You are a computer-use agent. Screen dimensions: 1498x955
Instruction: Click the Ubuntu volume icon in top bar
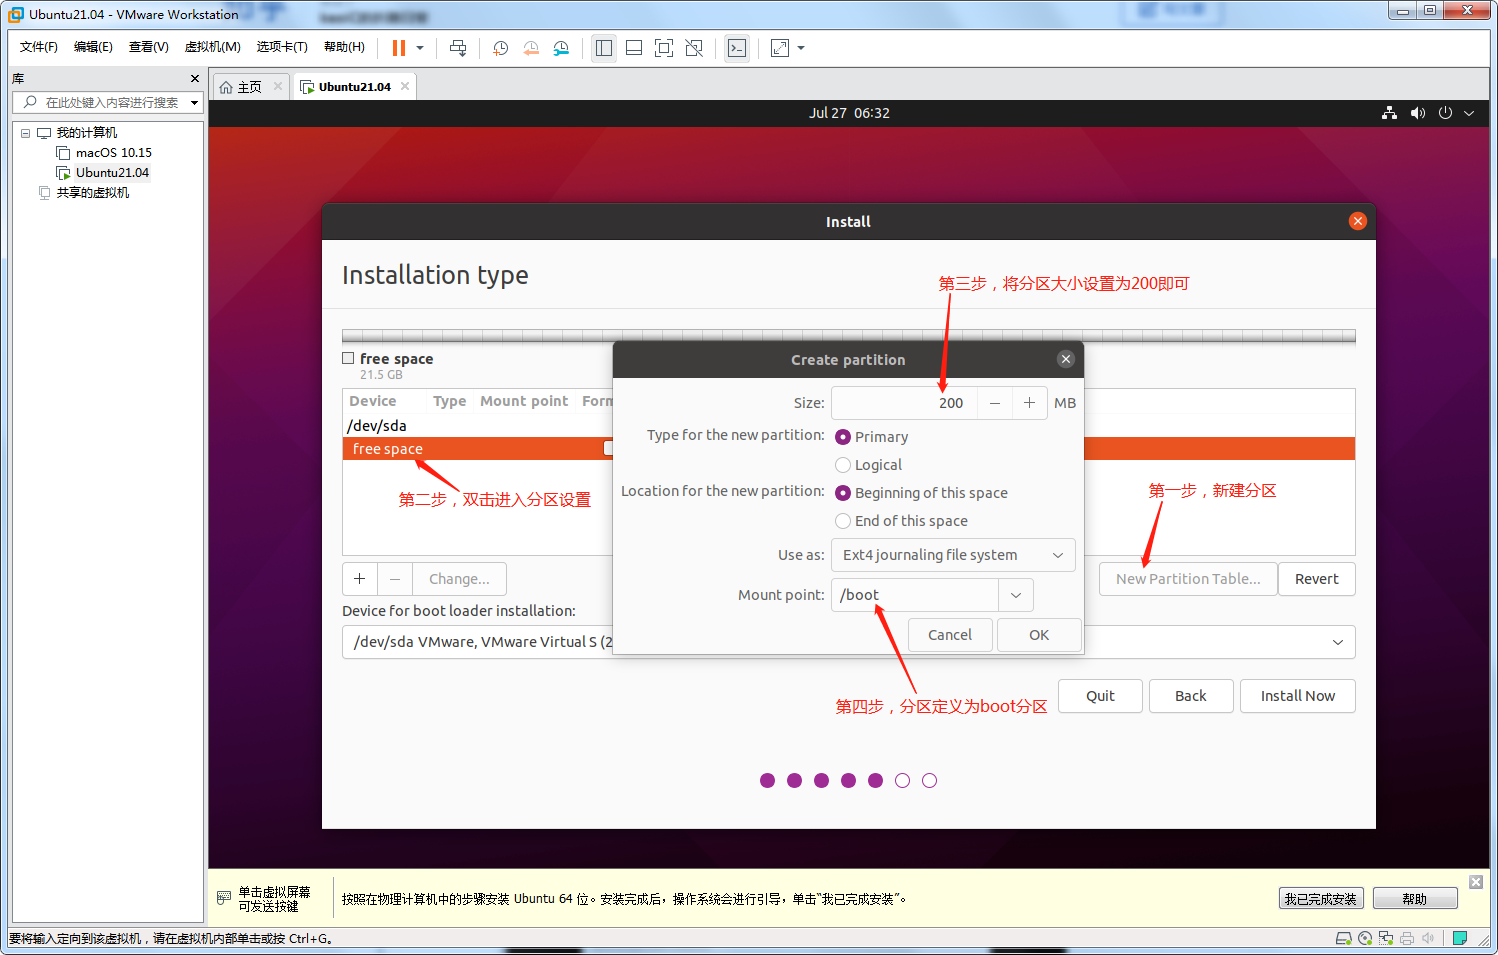(1417, 113)
